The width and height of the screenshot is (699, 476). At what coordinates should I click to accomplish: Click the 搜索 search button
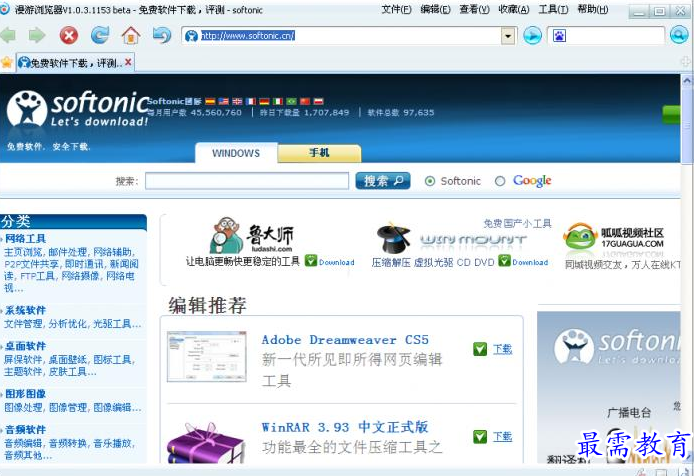(x=383, y=181)
